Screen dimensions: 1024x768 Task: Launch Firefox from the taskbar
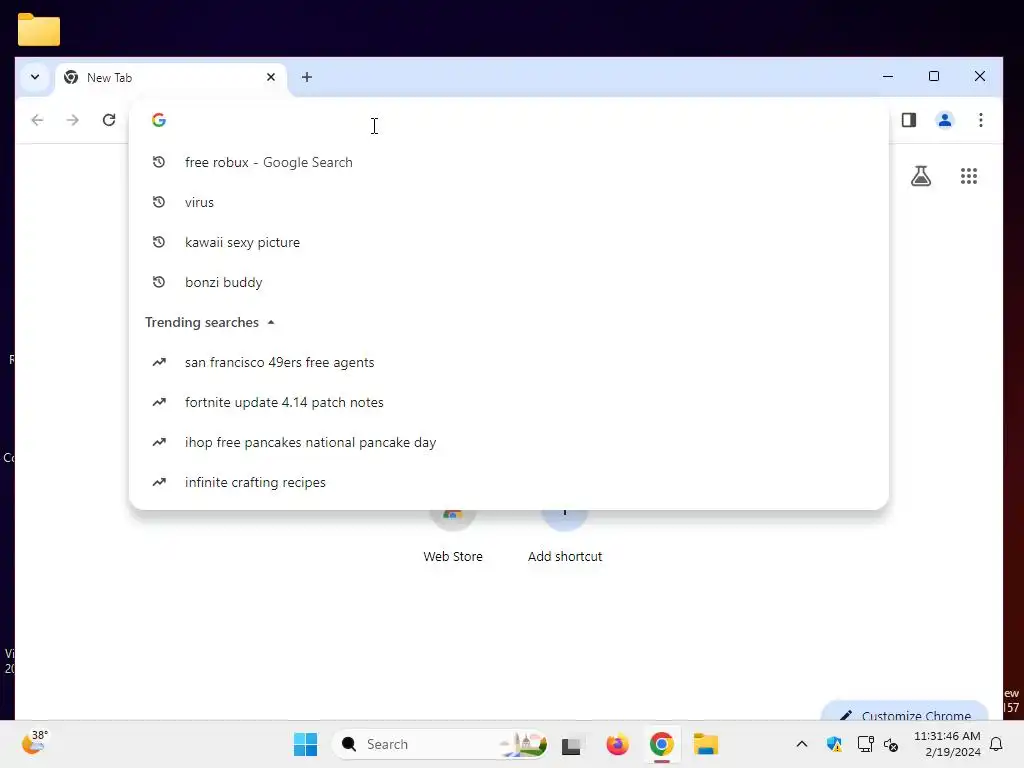pyautogui.click(x=617, y=744)
